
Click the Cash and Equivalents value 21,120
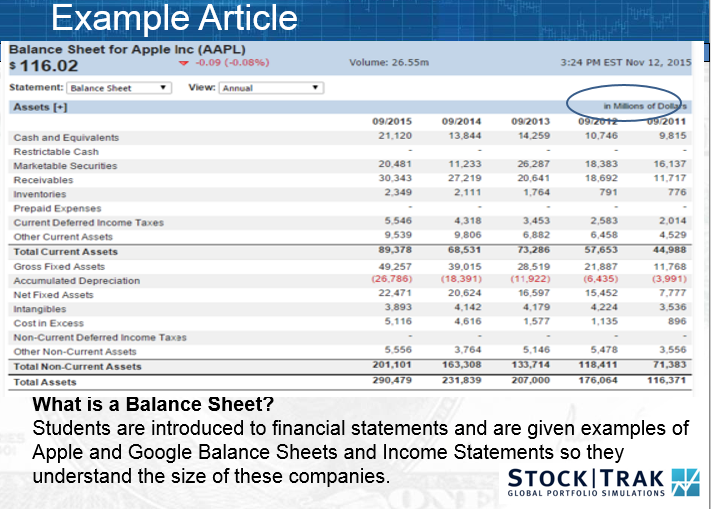pos(395,136)
